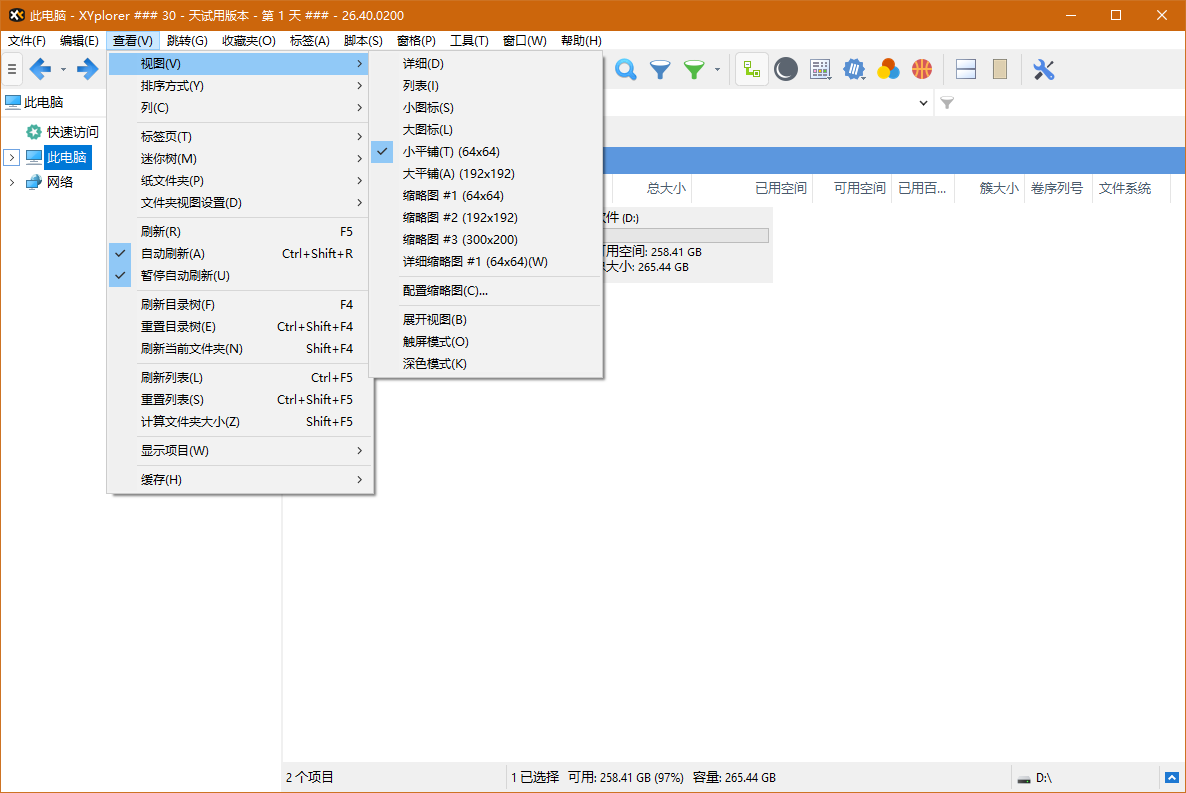Toggle the directory tree icon in toolbar
This screenshot has height=793, width=1186.
(752, 70)
